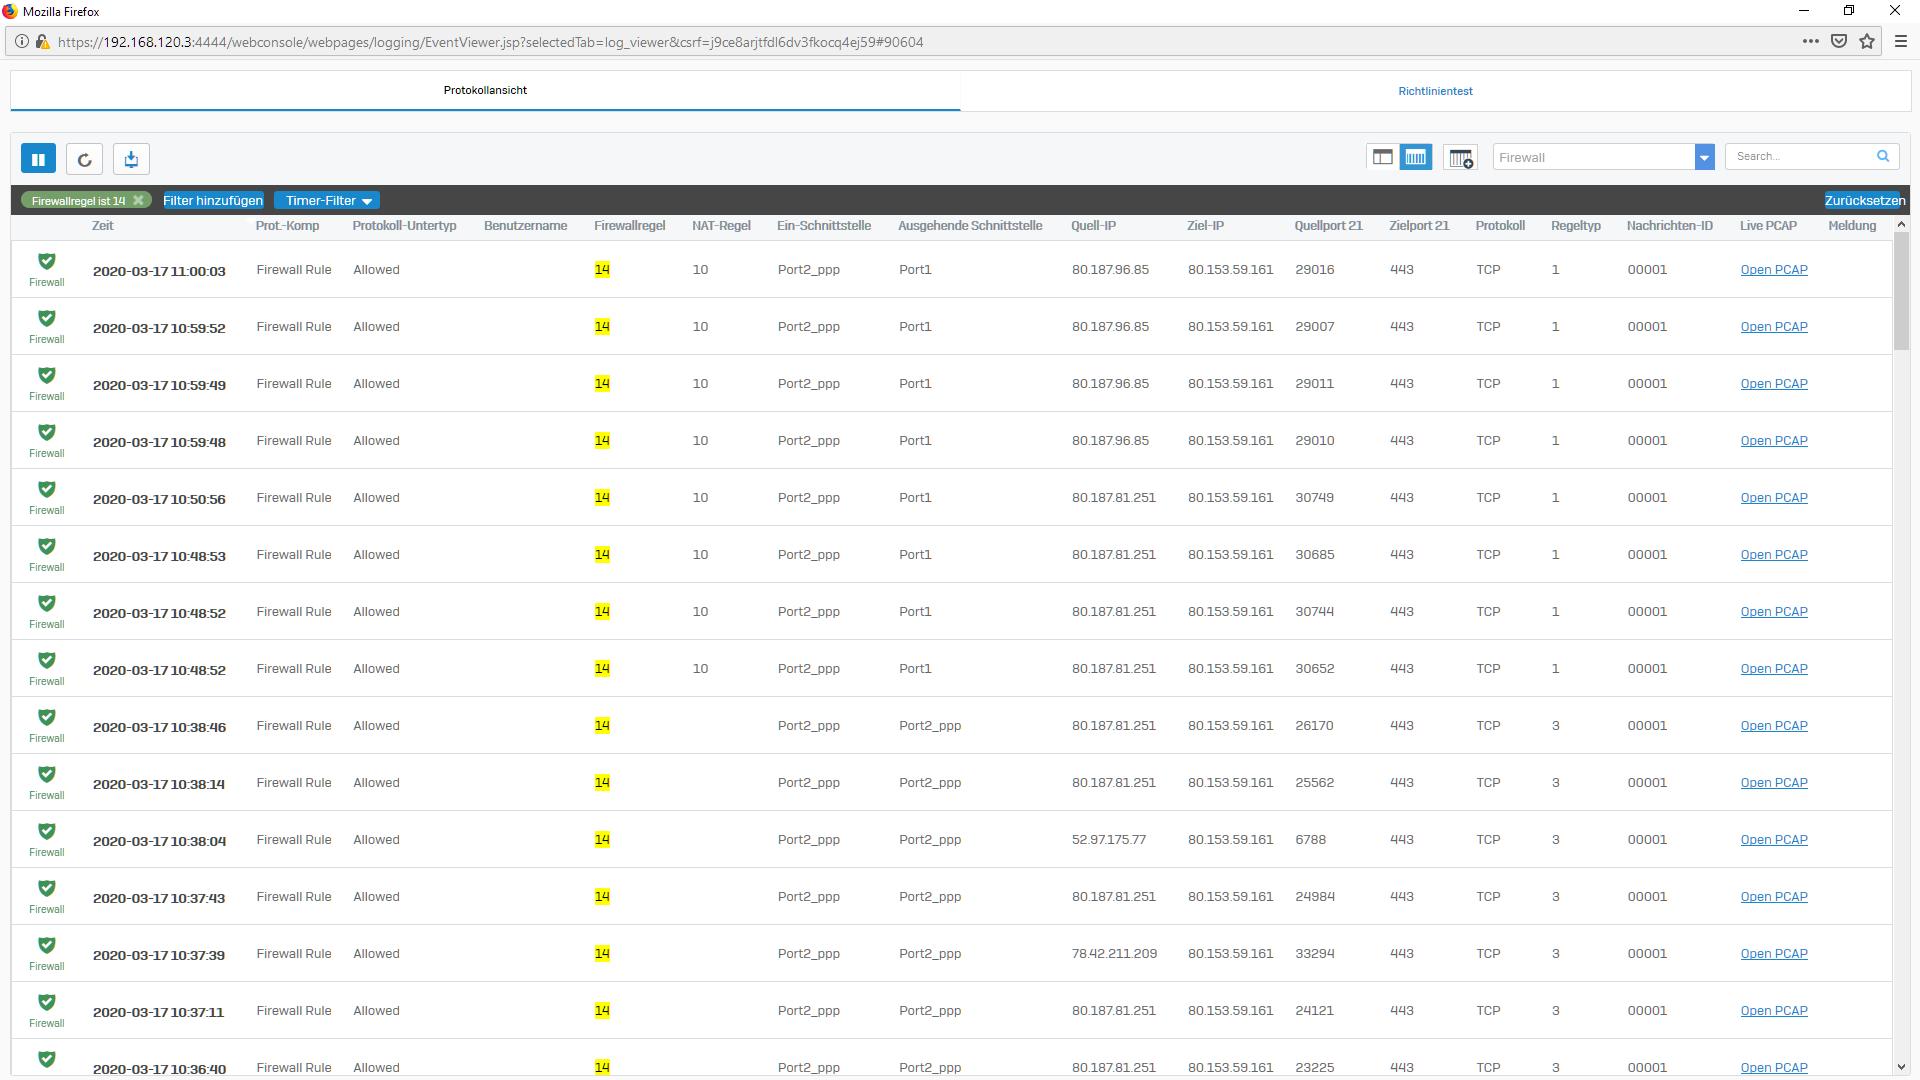Open PCAP for the 10:36:40 entry
Screen dimensions: 1920x1080
point(1774,1068)
